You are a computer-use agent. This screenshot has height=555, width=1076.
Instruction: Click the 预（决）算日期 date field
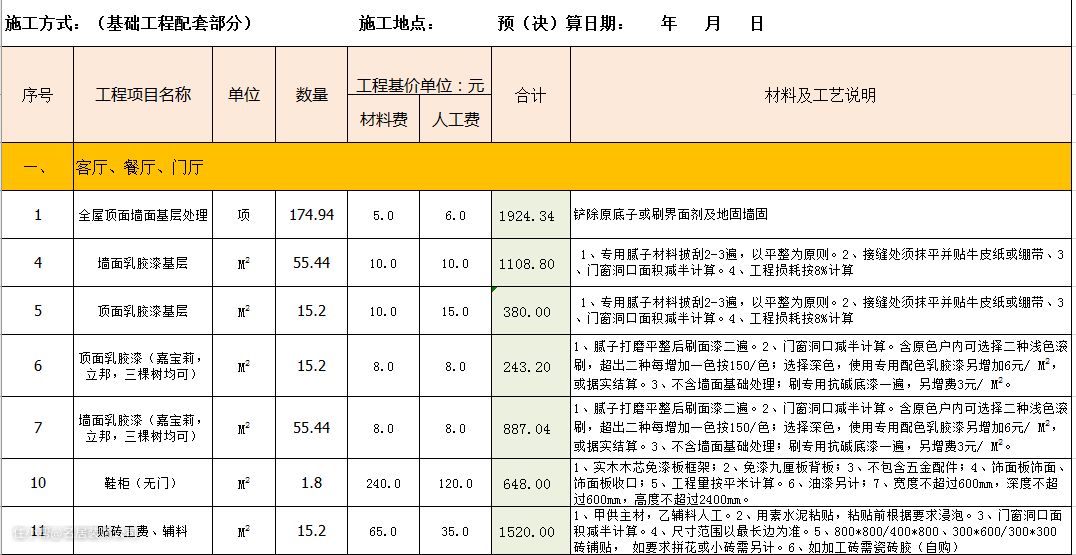(562, 24)
